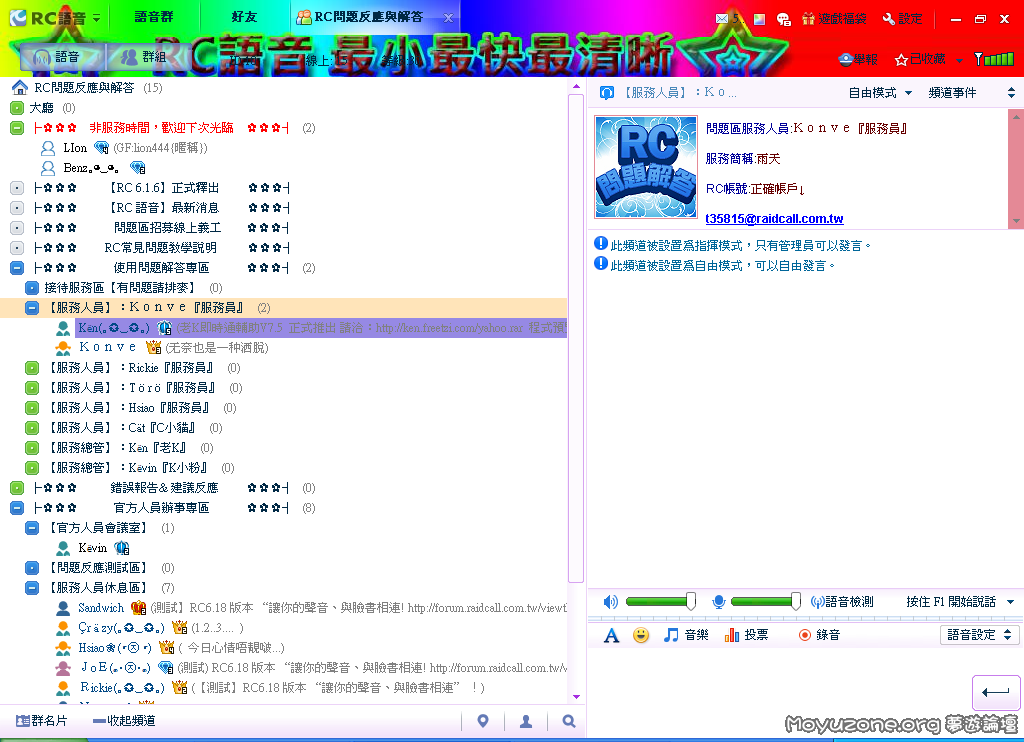Switch to 好友 tab
The image size is (1024, 742).
coord(244,18)
